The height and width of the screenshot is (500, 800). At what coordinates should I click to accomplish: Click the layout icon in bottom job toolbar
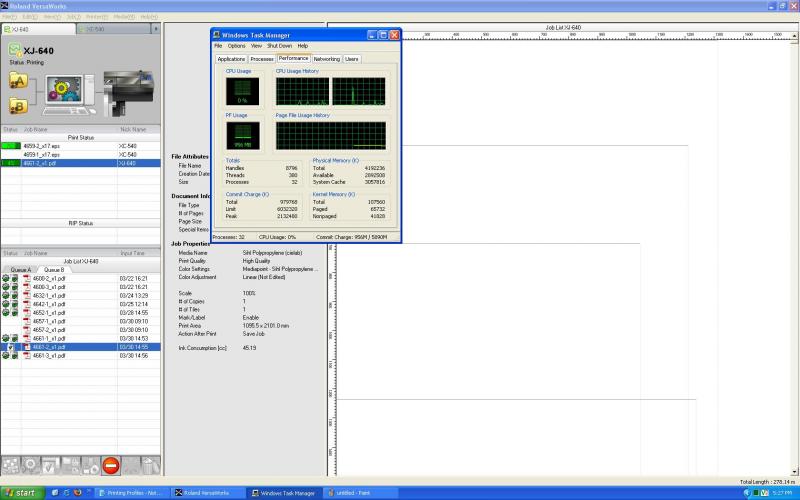[11, 465]
